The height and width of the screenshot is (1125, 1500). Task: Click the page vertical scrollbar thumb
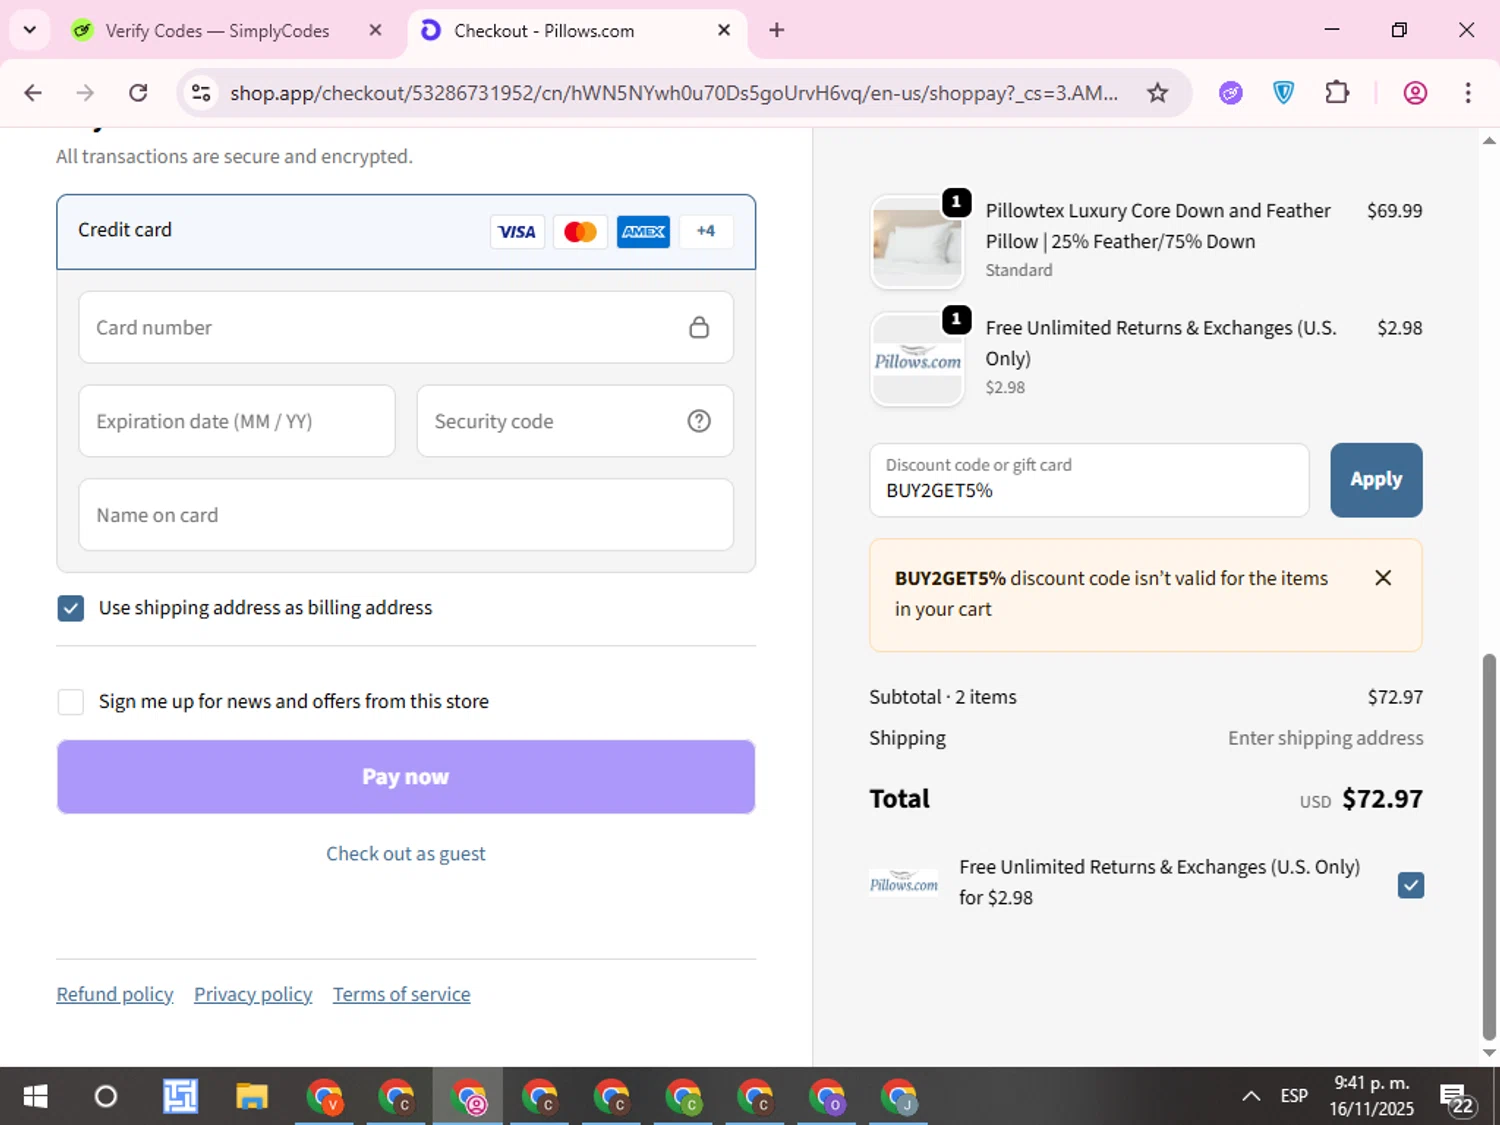pyautogui.click(x=1489, y=846)
